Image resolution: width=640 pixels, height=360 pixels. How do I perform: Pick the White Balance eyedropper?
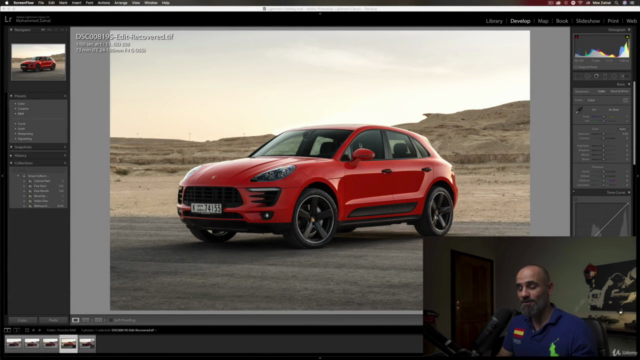point(579,111)
